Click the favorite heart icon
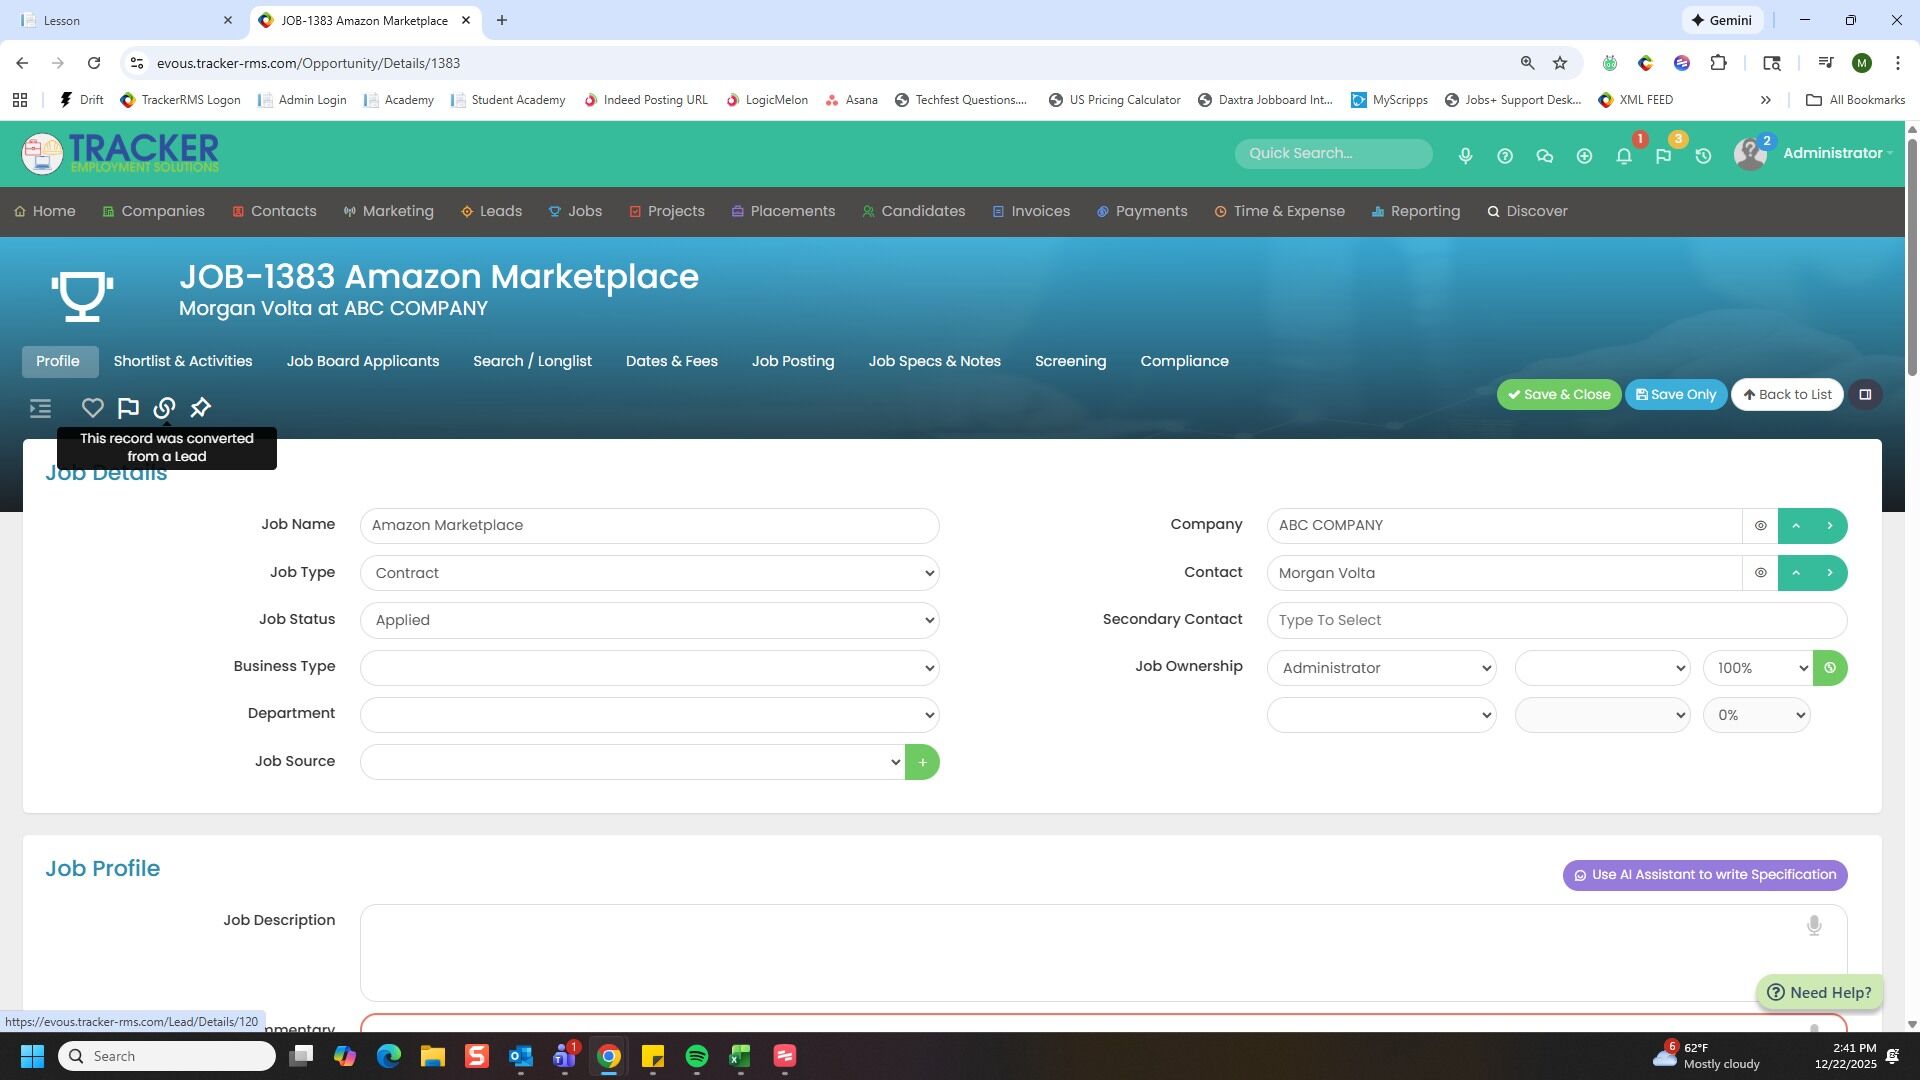The width and height of the screenshot is (1920, 1080). [x=92, y=408]
